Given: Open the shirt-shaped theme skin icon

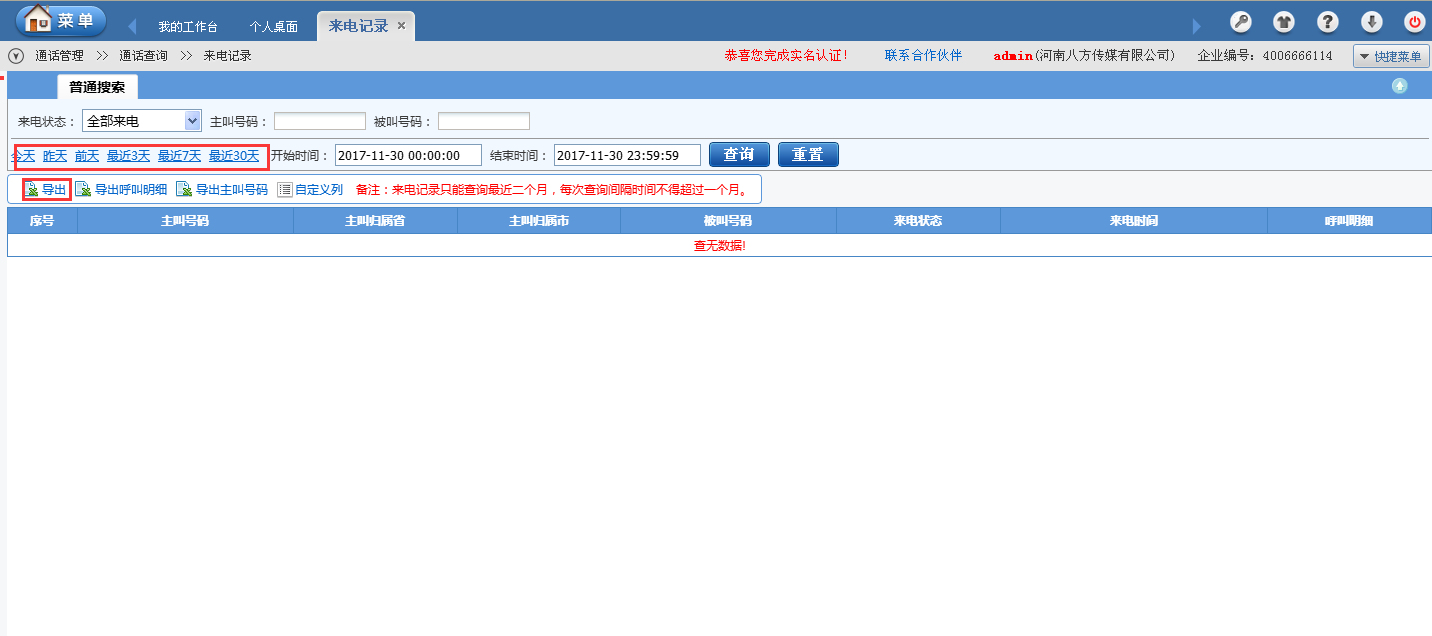Looking at the screenshot, I should [1284, 22].
